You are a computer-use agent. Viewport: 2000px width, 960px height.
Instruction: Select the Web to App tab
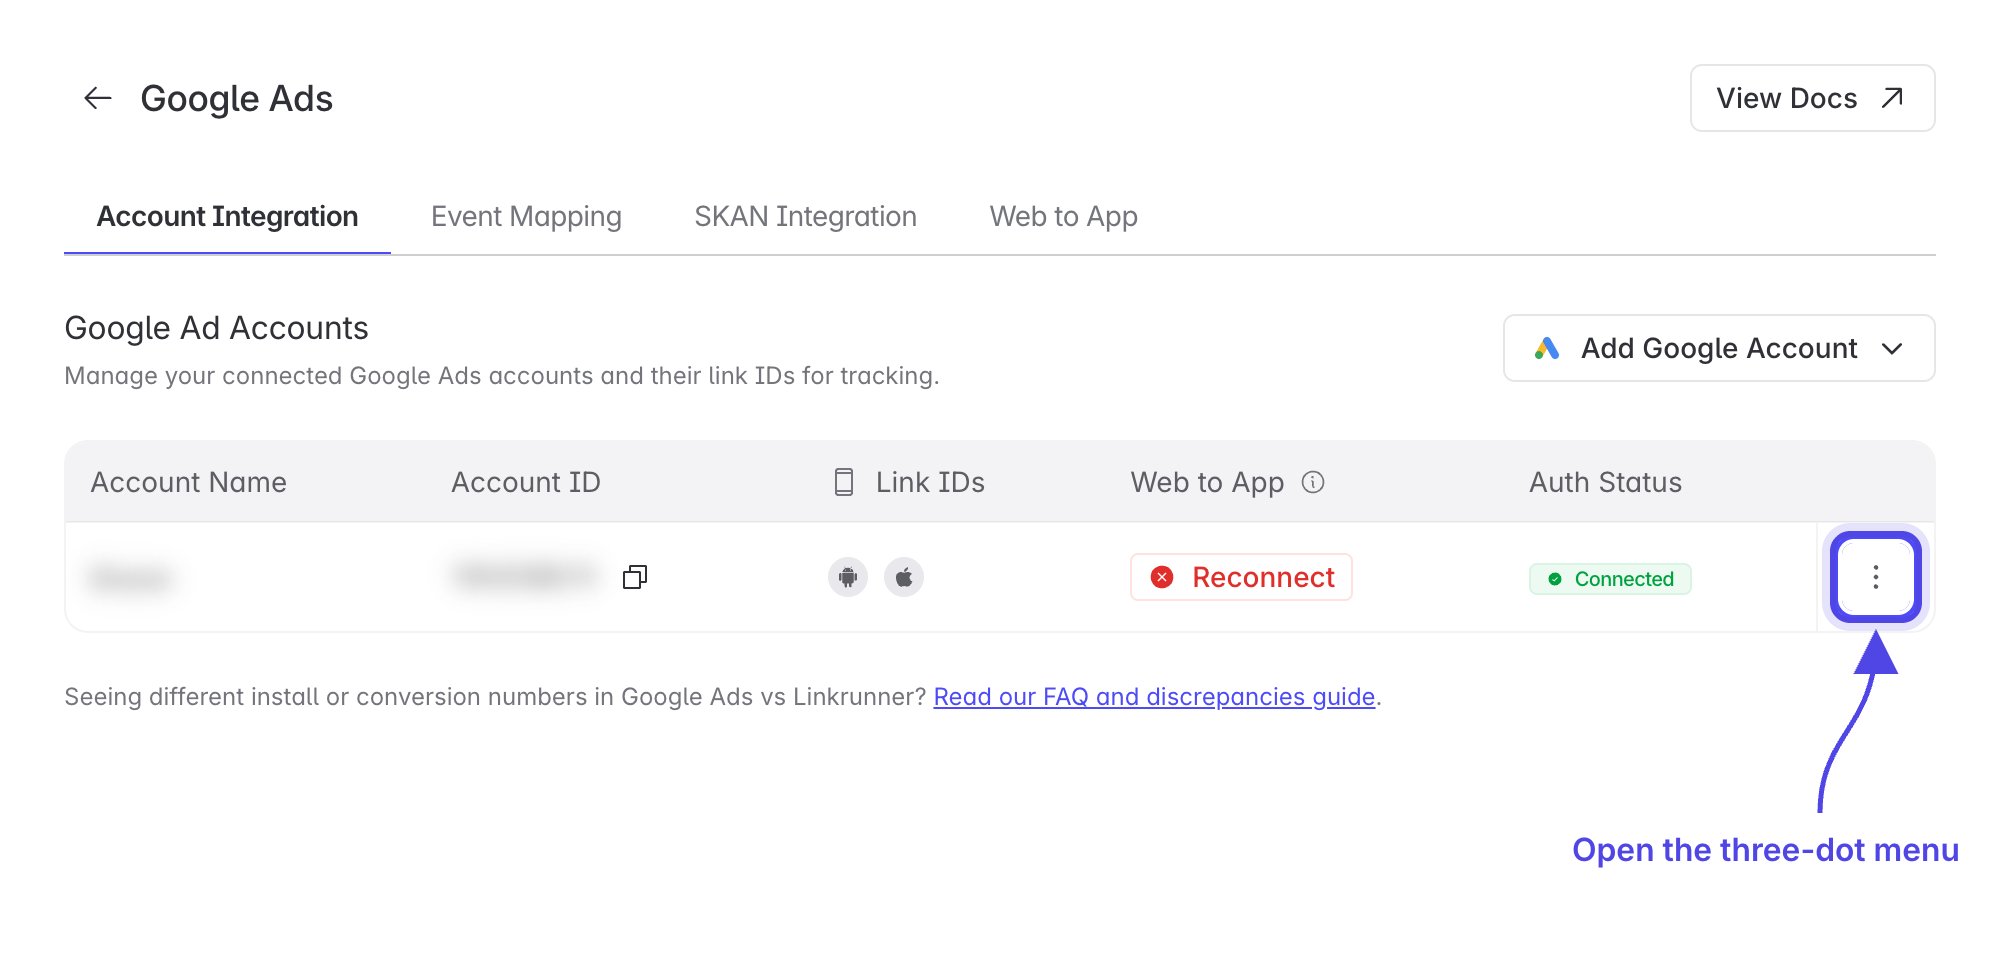1063,216
